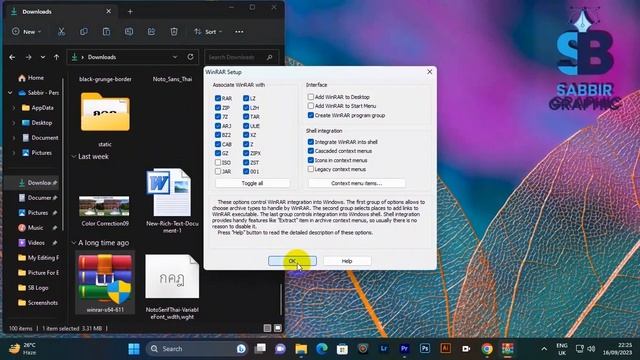Click Cut icon in Explorer toolbar
Image resolution: width=640 pixels, height=360 pixels.
click(61, 31)
